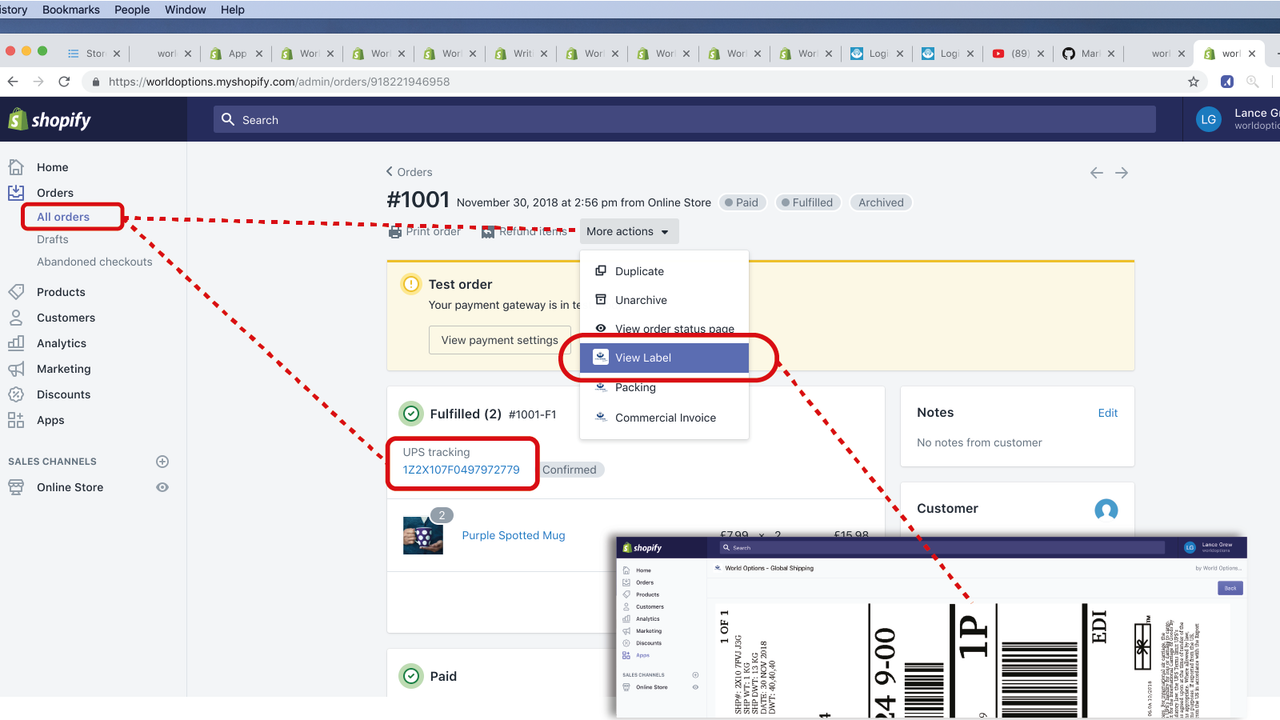The width and height of the screenshot is (1280, 720).
Task: Open Marketing section
Action: pyautogui.click(x=63, y=369)
